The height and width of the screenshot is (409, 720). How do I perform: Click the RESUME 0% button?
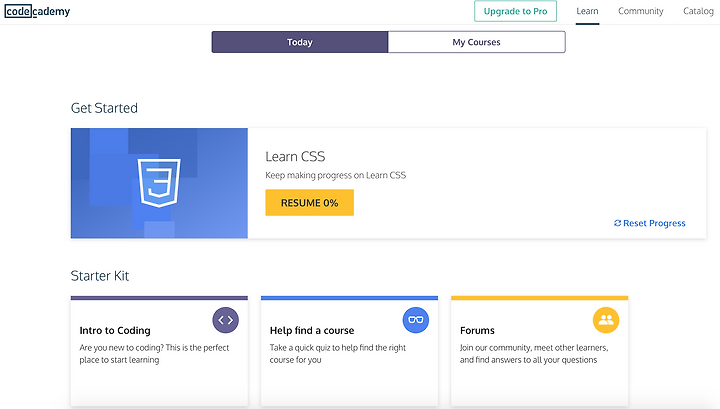point(309,202)
